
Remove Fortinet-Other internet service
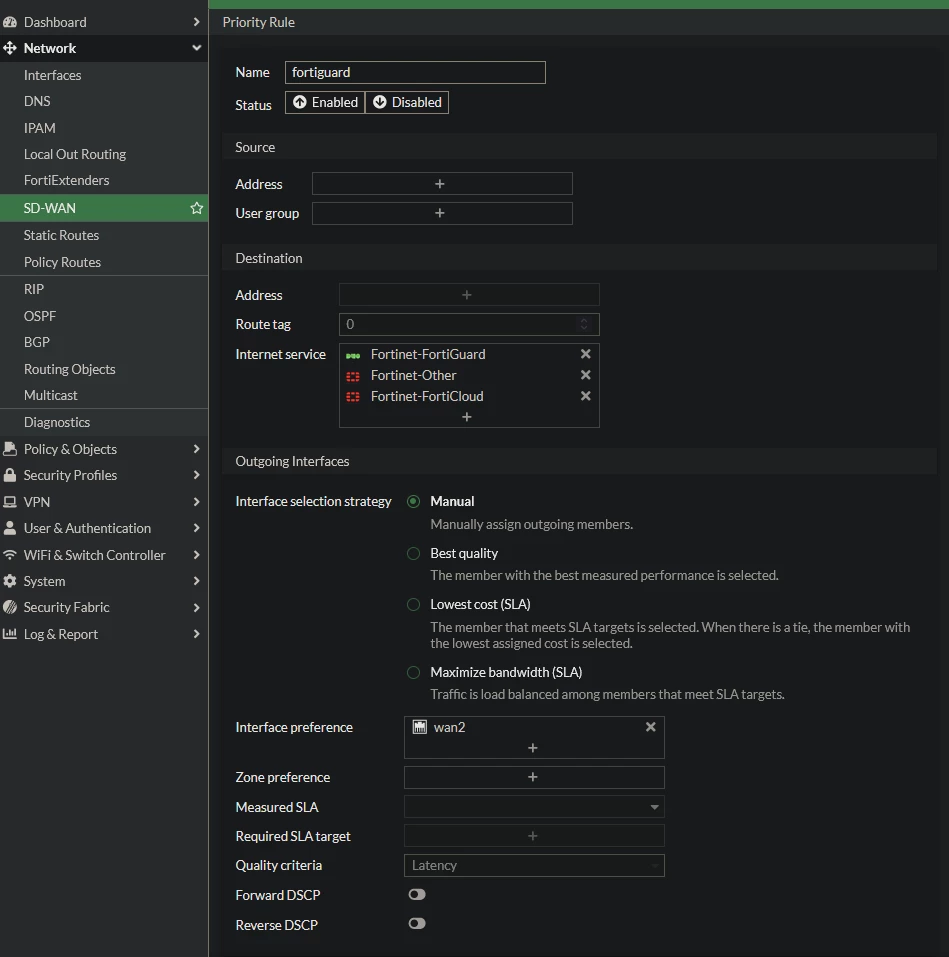586,375
